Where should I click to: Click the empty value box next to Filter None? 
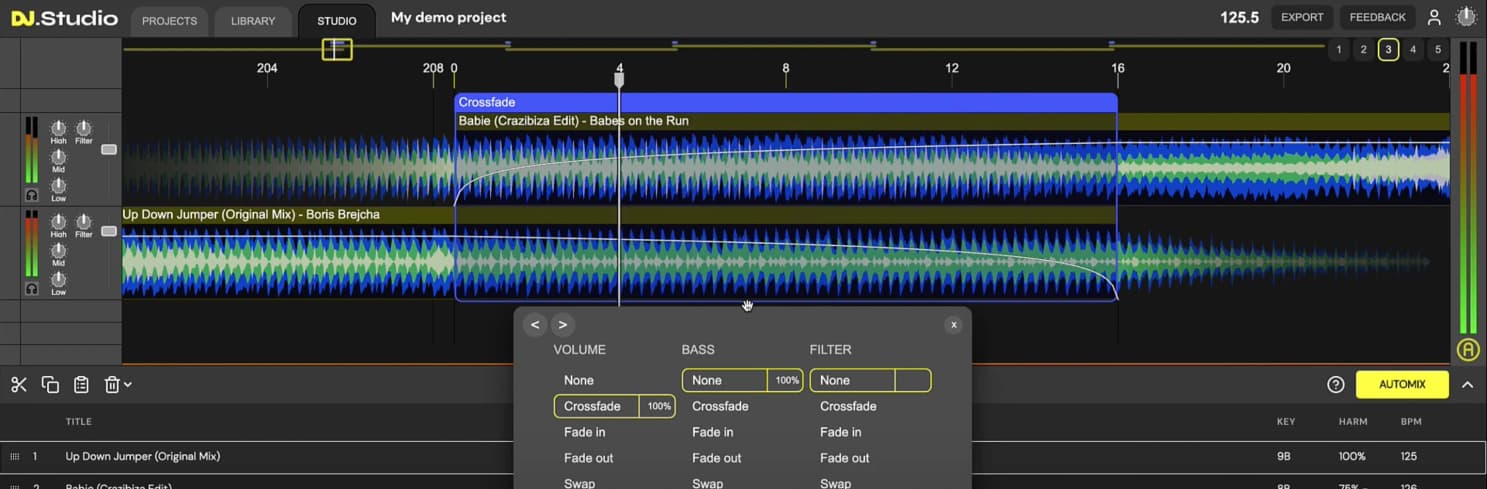point(913,380)
